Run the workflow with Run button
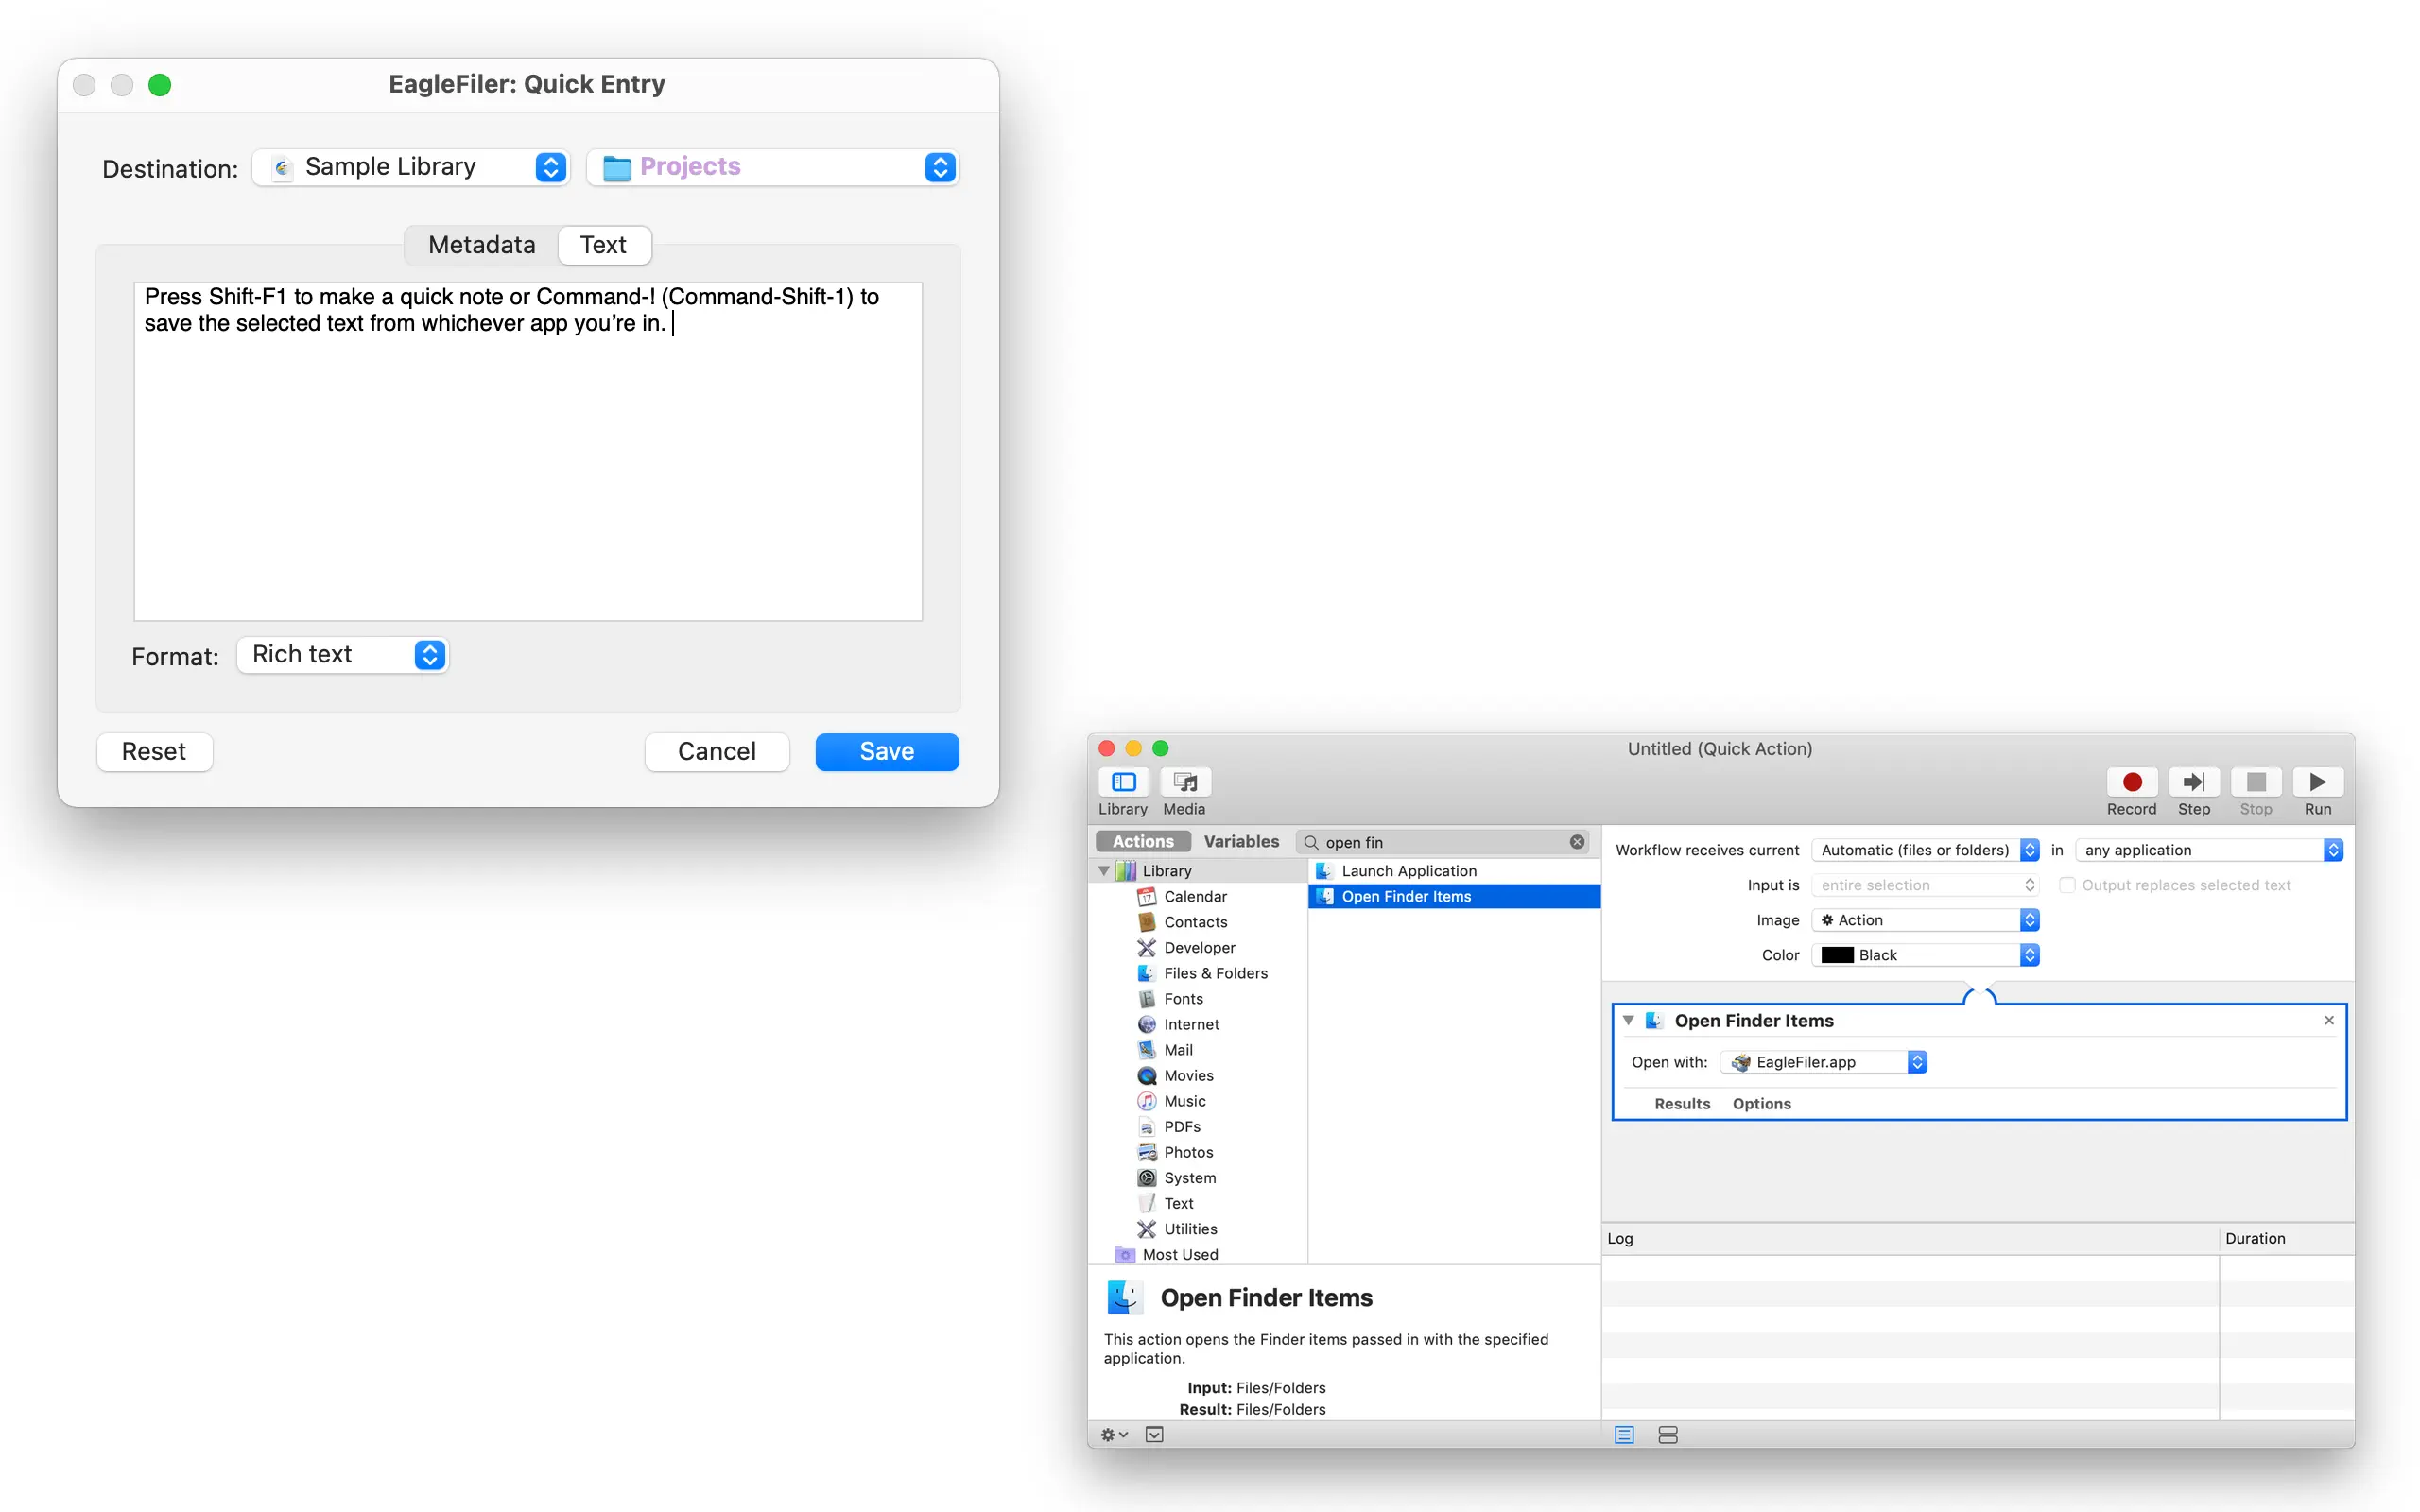Image resolution: width=2420 pixels, height=1512 pixels. coord(2317,782)
